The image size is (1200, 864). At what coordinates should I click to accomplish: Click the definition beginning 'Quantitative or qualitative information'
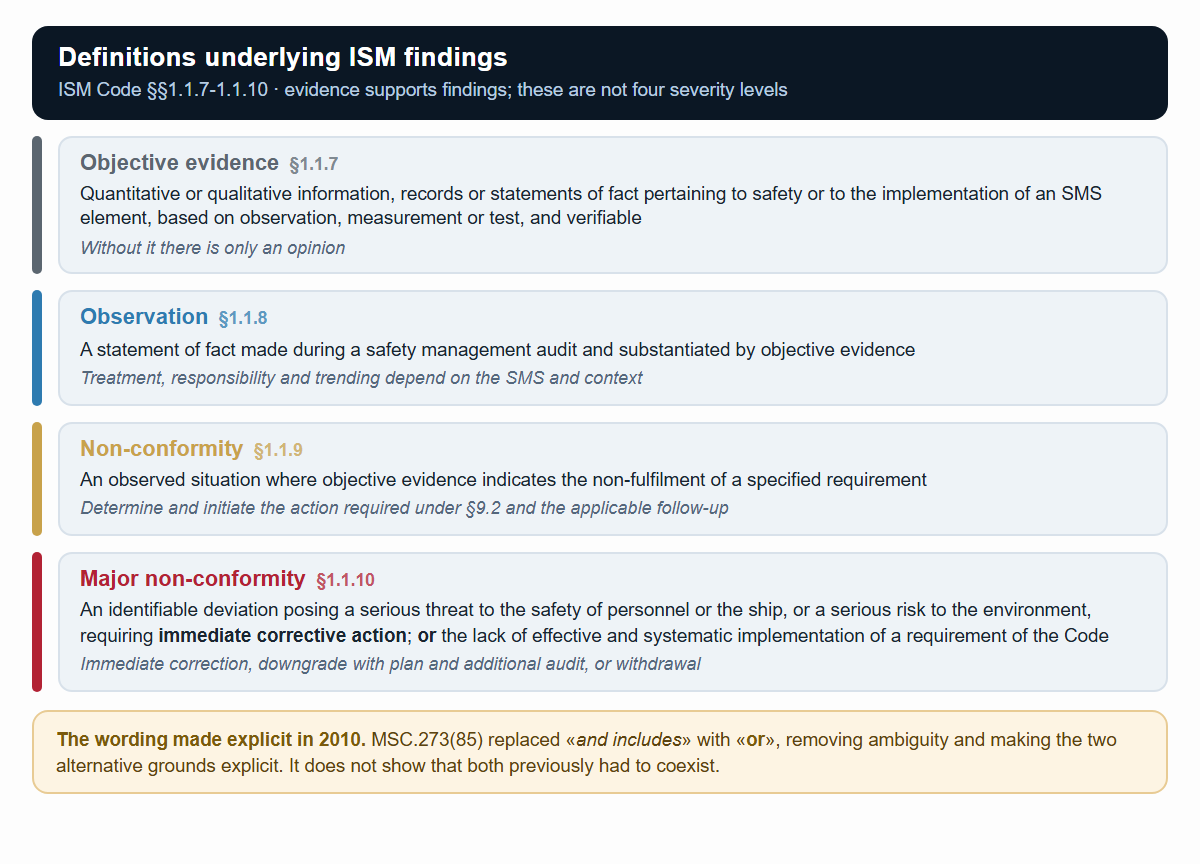tap(591, 205)
